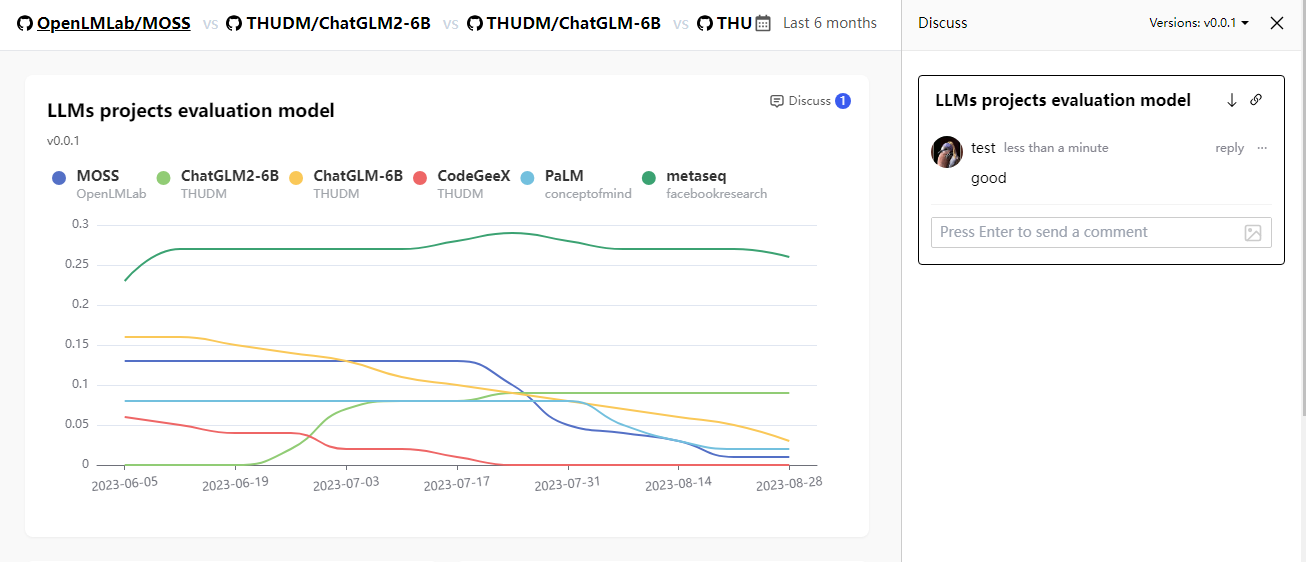Click the GitHub icon beside THUDM/ChatGLM-6B
The width and height of the screenshot is (1306, 562).
[x=475, y=23]
